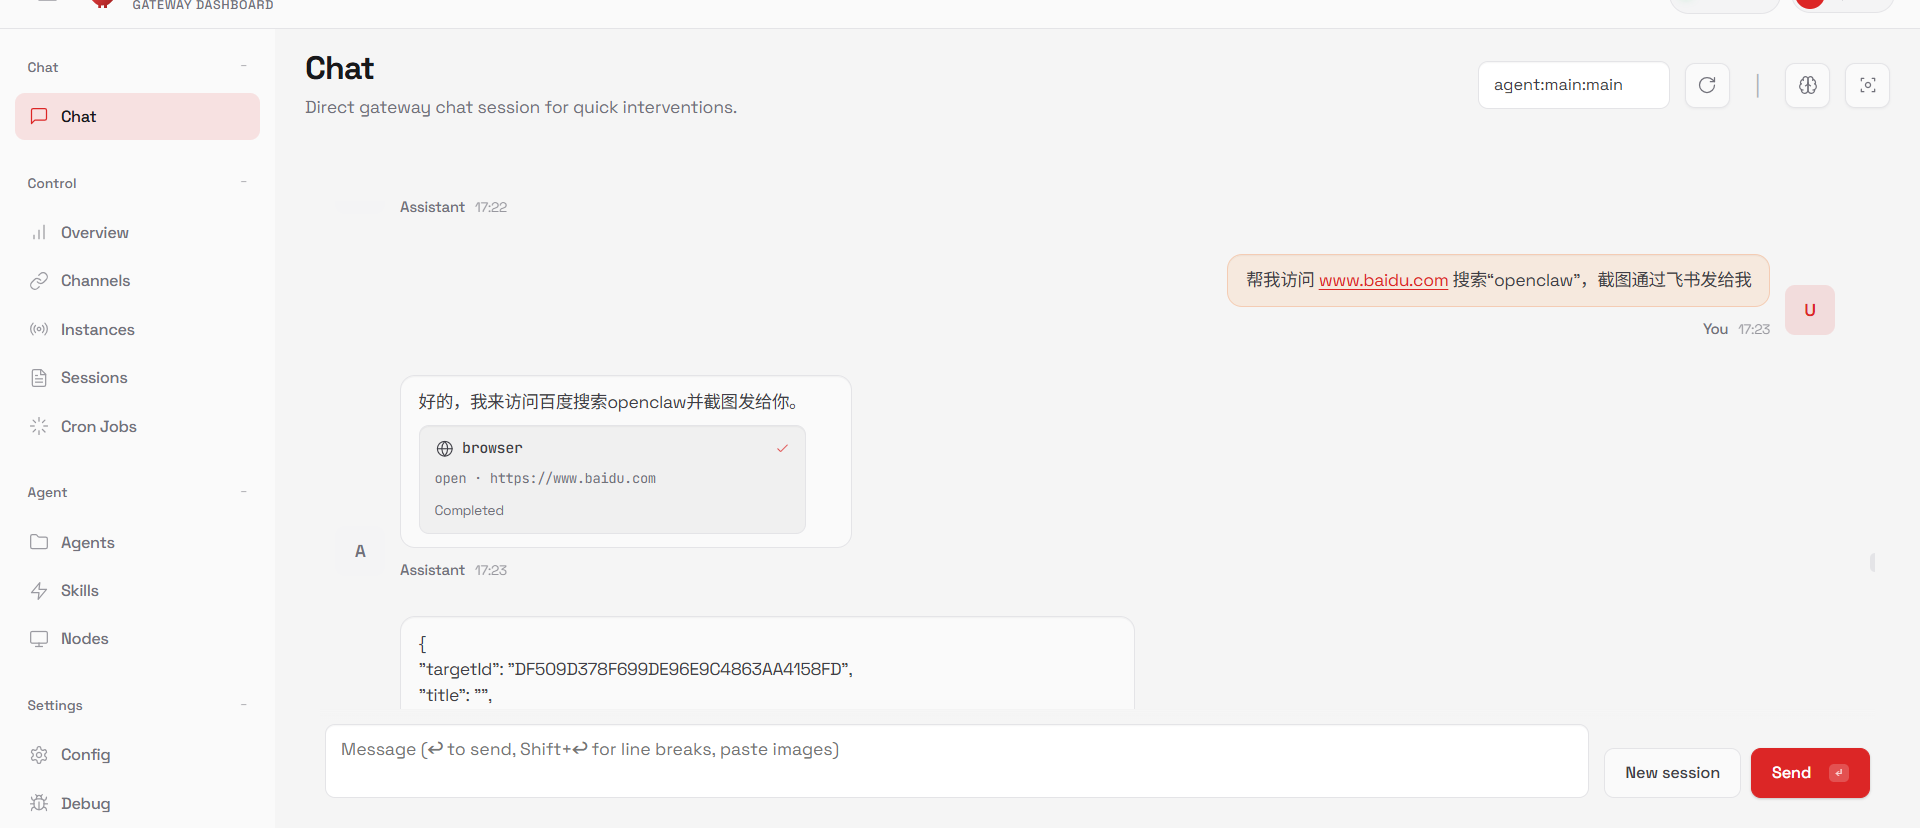Click the Channels link icon
Screen dimensions: 1920x828
tap(39, 281)
